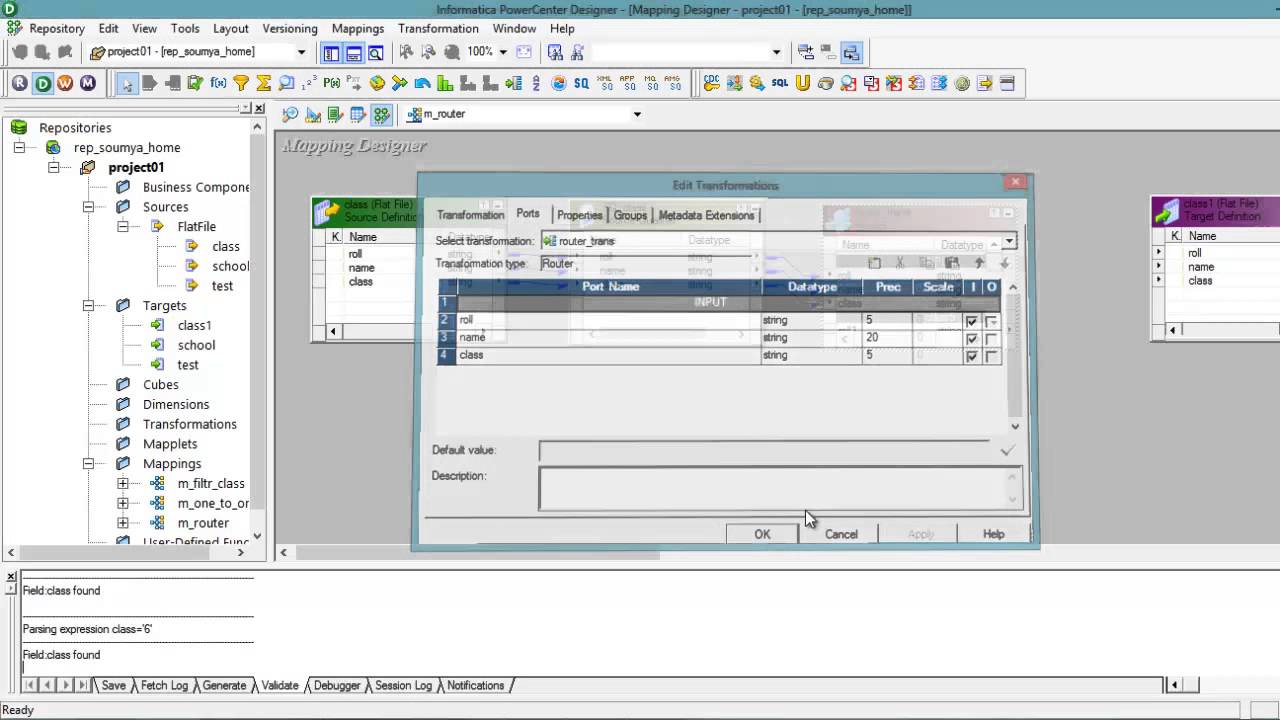Choose the Lookup transformation icon

[x=287, y=83]
